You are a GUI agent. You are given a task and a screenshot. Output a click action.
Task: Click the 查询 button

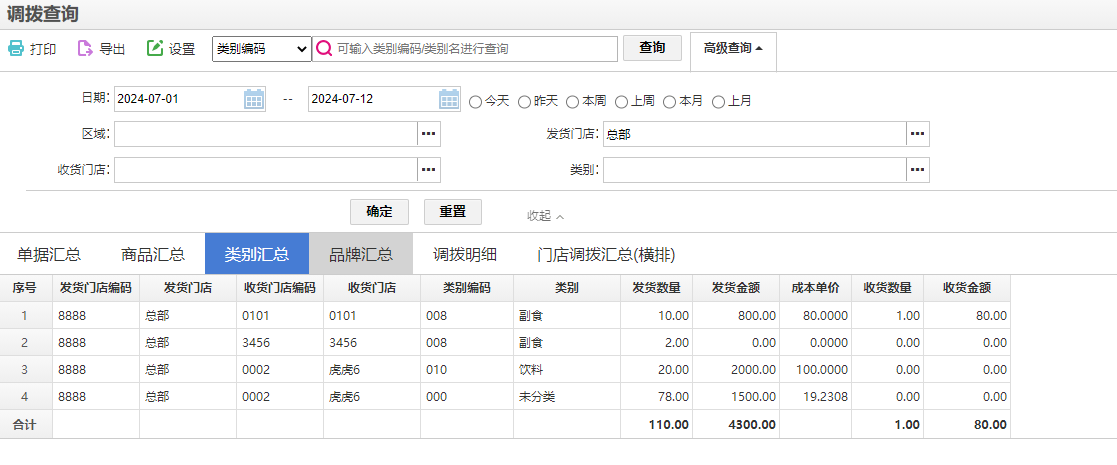652,48
